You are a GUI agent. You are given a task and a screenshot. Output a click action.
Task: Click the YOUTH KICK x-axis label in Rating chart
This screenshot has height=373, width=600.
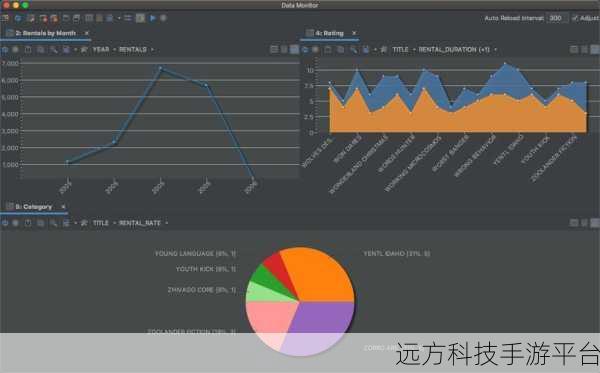[x=535, y=150]
